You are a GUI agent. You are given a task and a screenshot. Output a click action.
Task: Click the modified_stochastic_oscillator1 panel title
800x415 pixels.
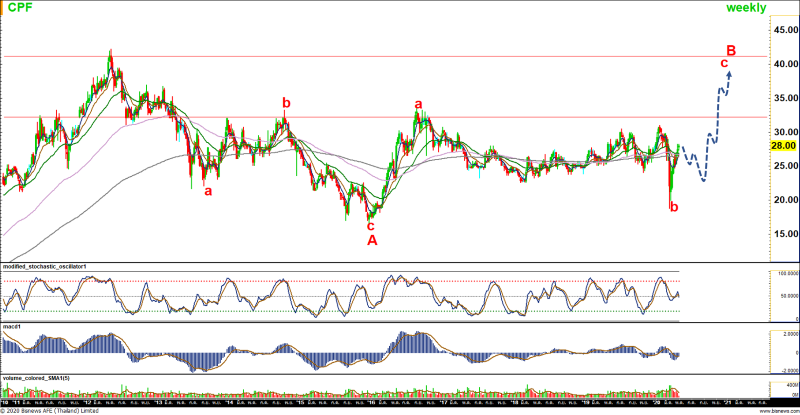pyautogui.click(x=47, y=266)
